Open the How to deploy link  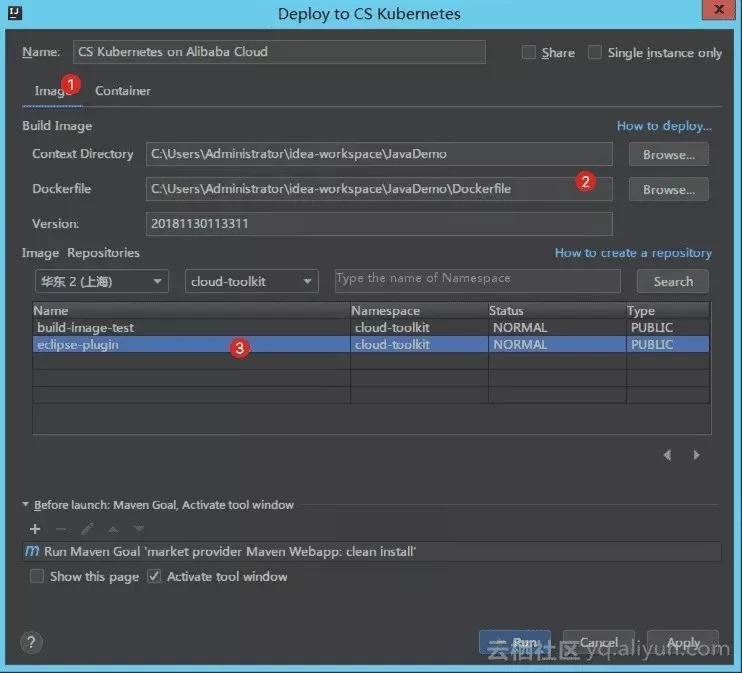click(x=664, y=126)
